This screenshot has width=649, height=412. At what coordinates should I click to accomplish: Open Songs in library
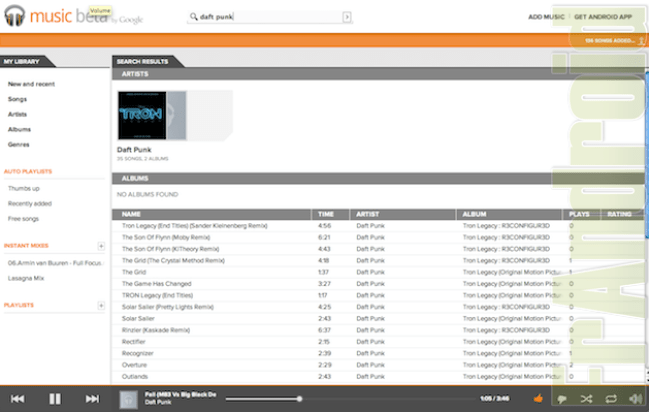(17, 99)
